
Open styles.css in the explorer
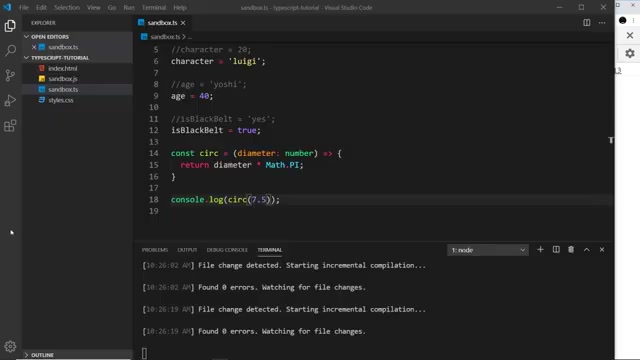61,100
